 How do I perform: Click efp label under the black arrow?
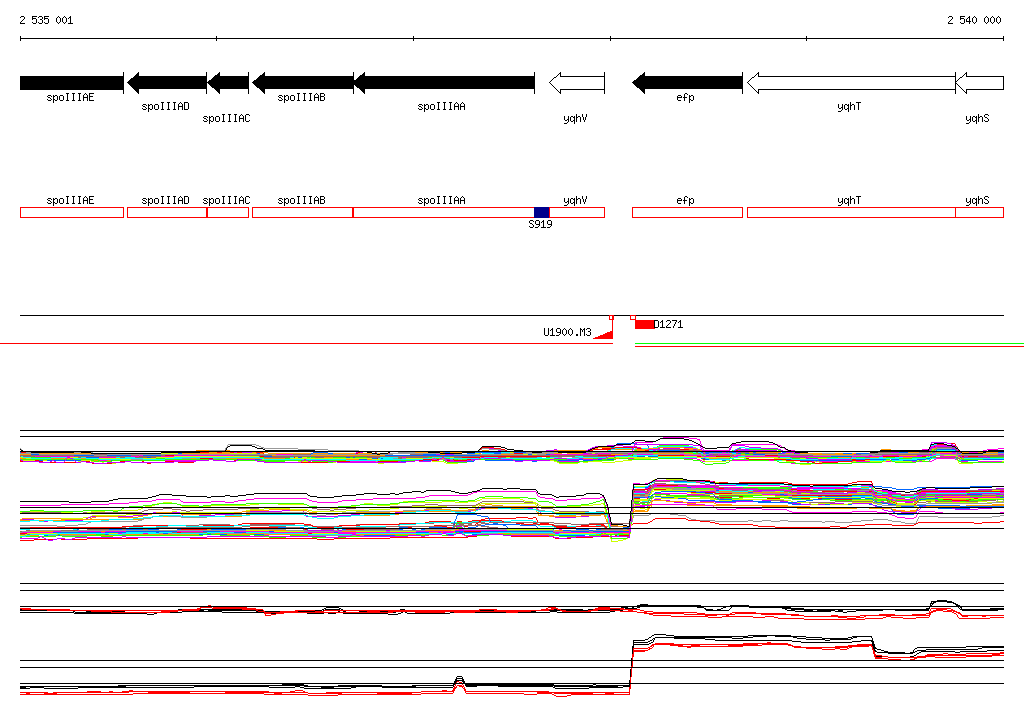point(685,97)
